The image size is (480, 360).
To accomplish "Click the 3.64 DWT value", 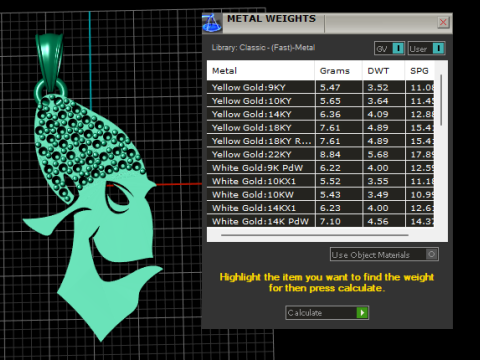I will coord(378,101).
